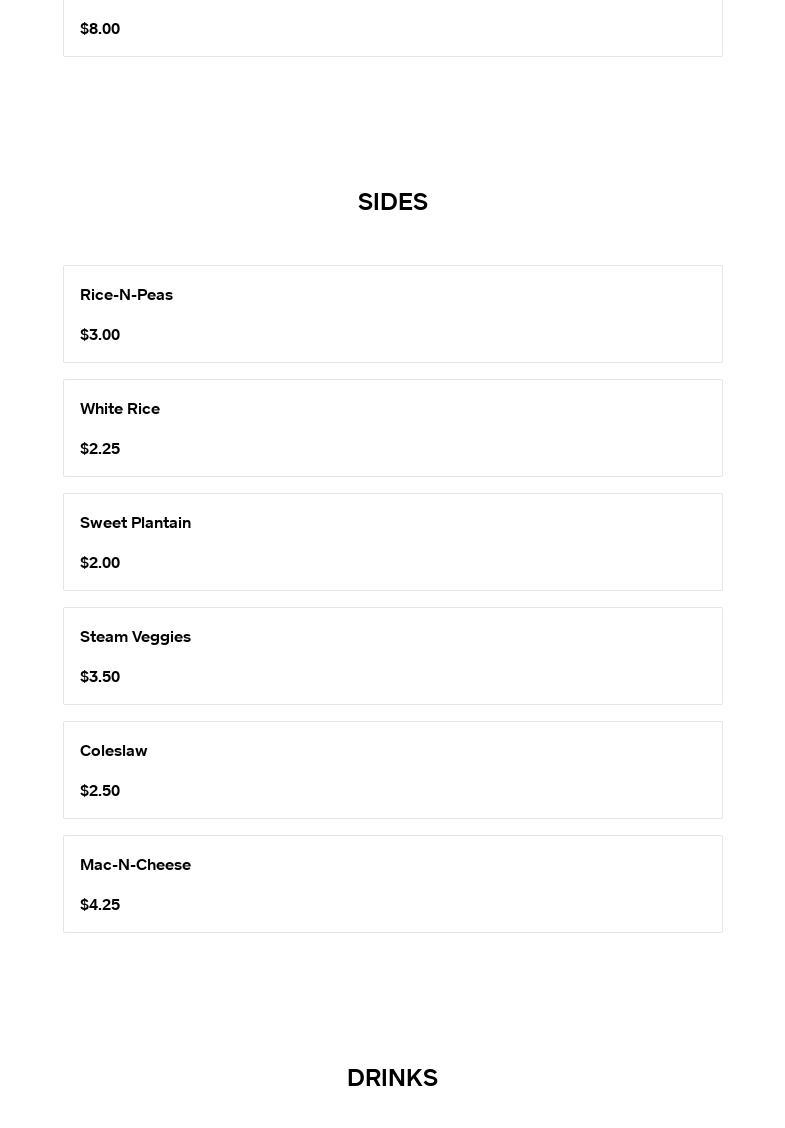
Task: Select the Rice-N-Peas item name
Action: click(x=126, y=295)
